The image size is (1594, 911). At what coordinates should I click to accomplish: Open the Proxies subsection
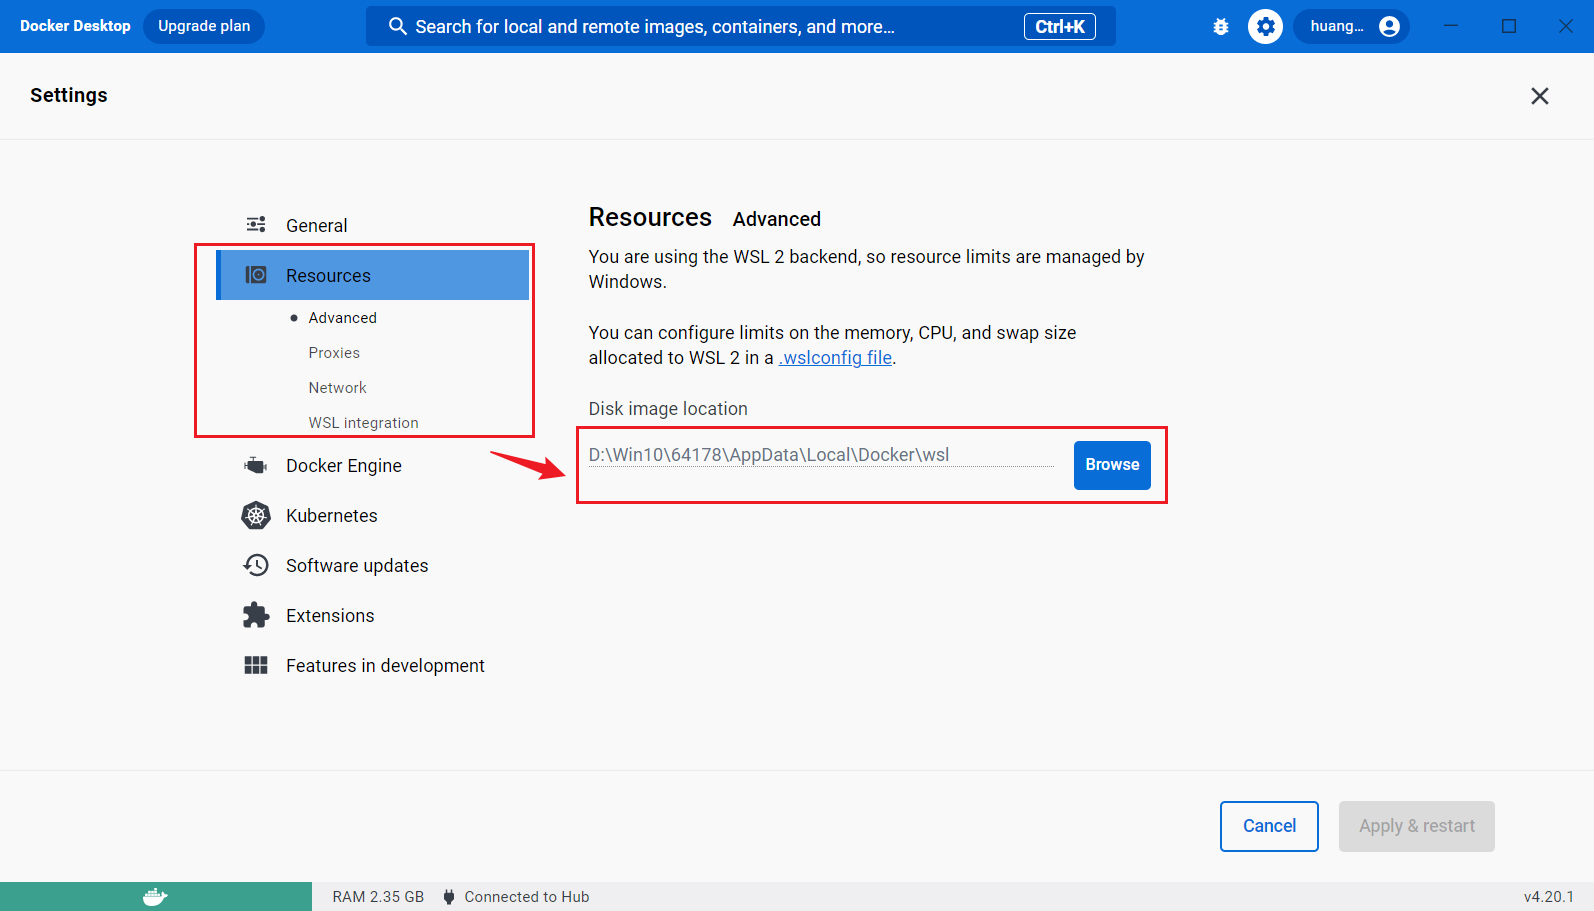[334, 353]
